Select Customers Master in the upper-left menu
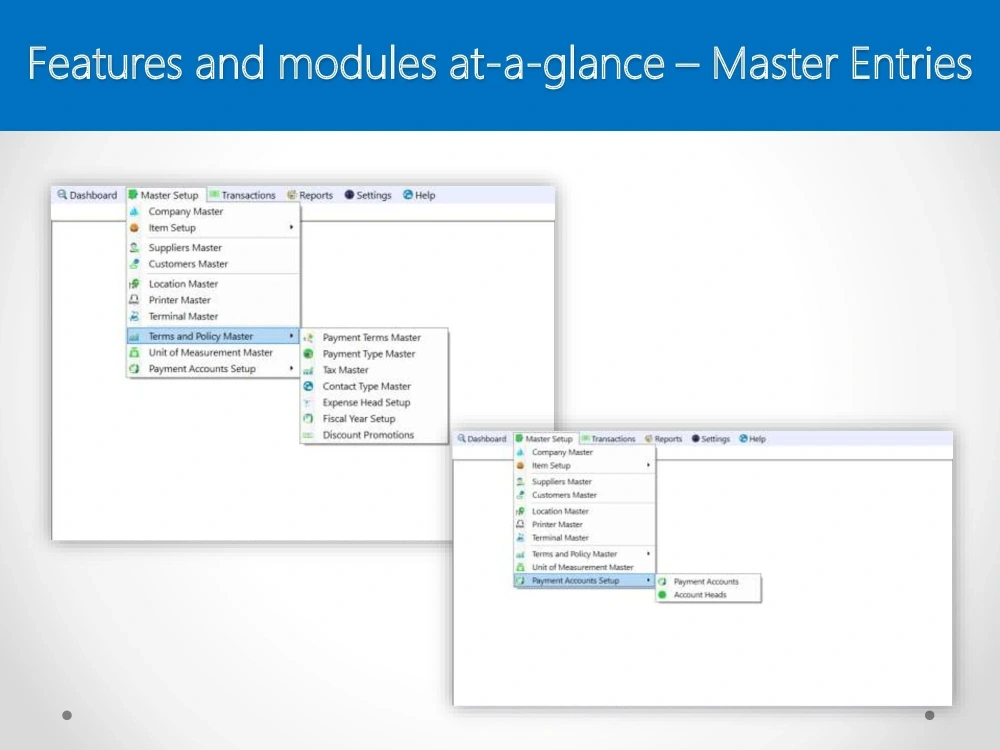The image size is (1000, 750). [x=213, y=263]
